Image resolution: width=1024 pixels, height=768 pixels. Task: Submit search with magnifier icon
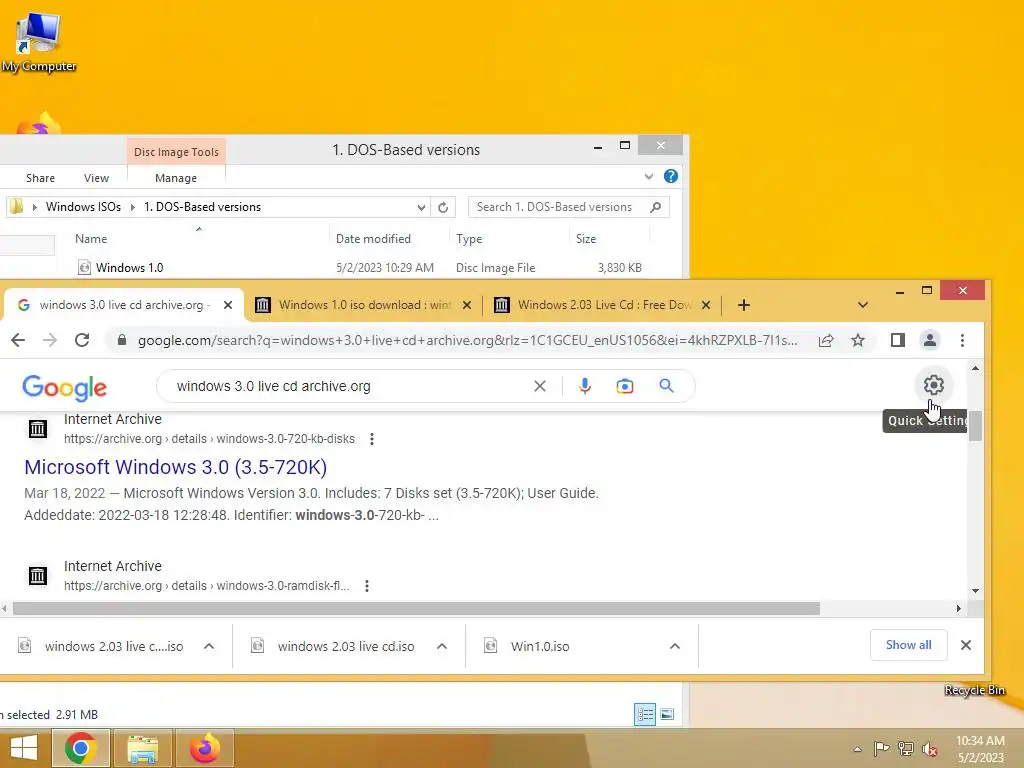click(x=666, y=386)
